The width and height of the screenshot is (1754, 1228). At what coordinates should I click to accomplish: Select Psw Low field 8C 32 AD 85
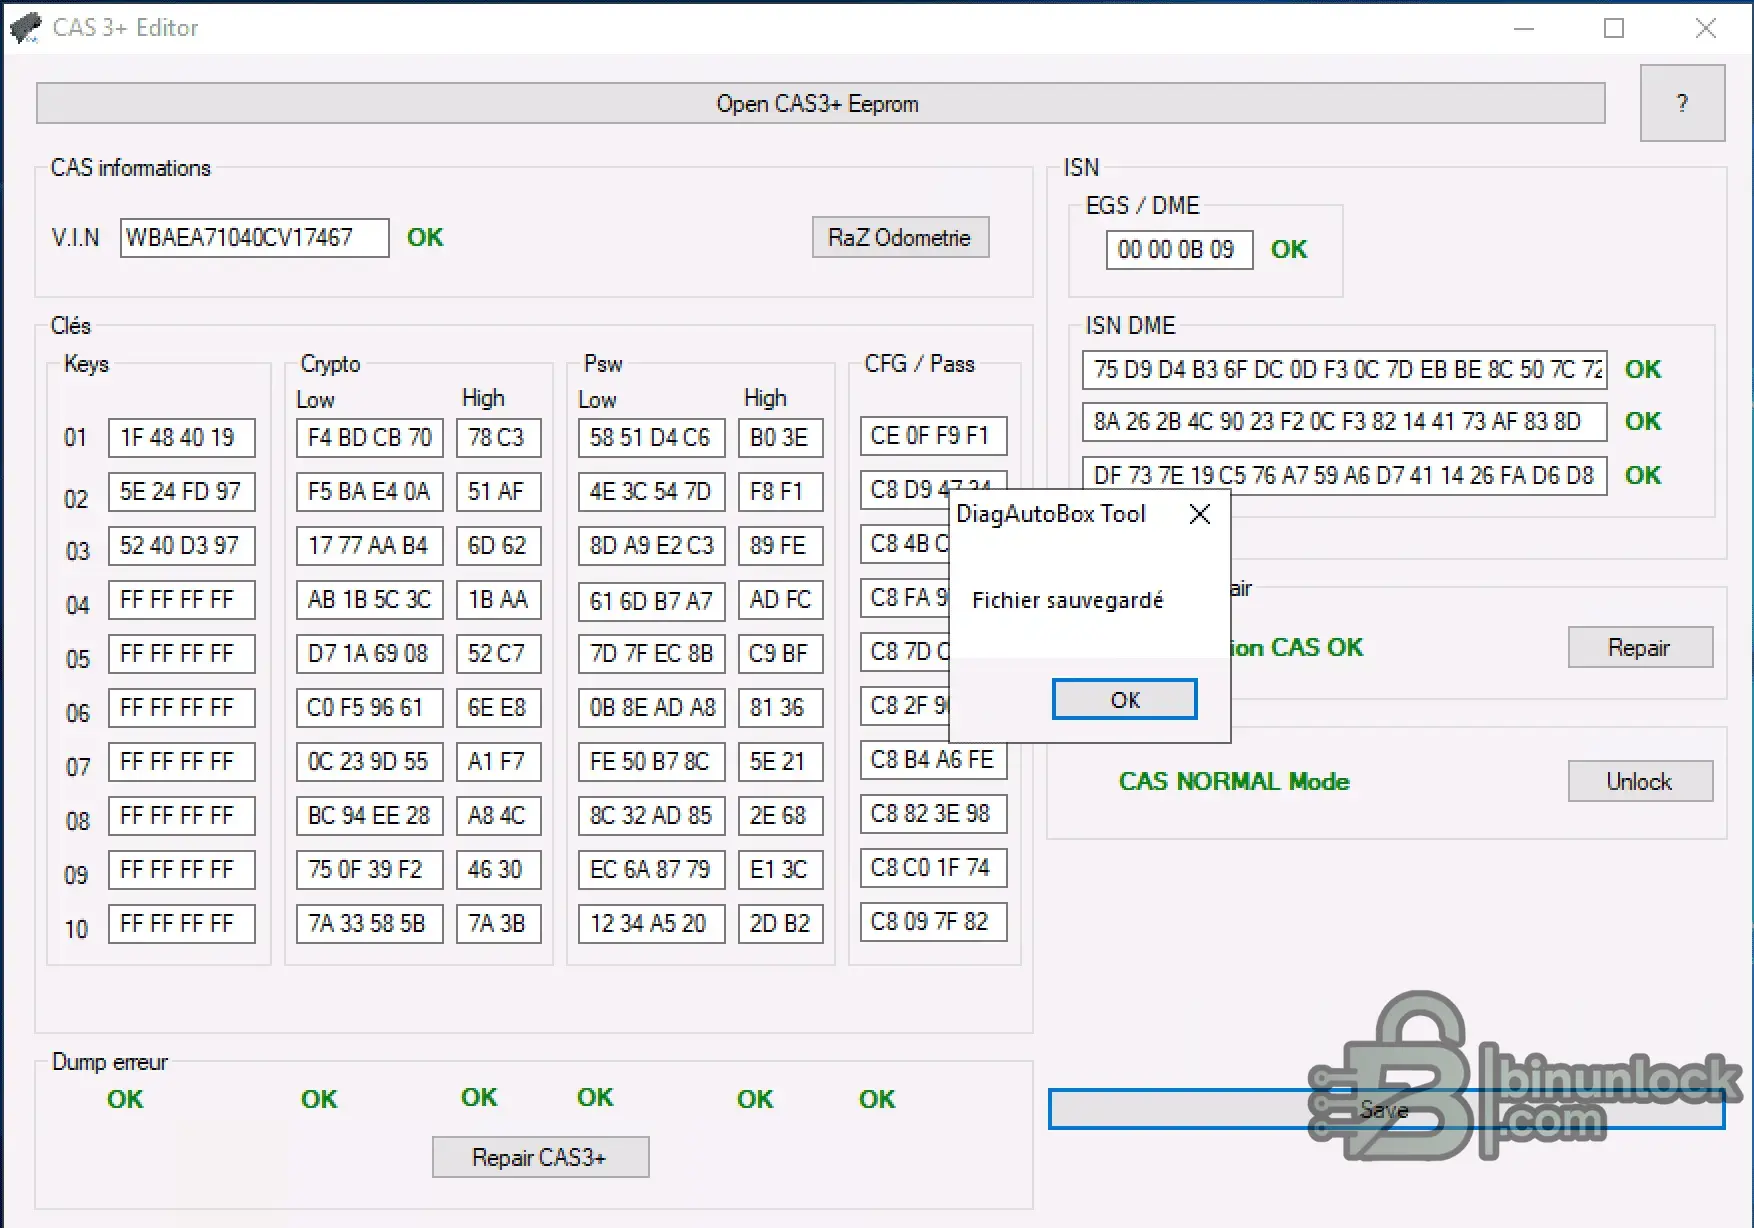coord(651,816)
